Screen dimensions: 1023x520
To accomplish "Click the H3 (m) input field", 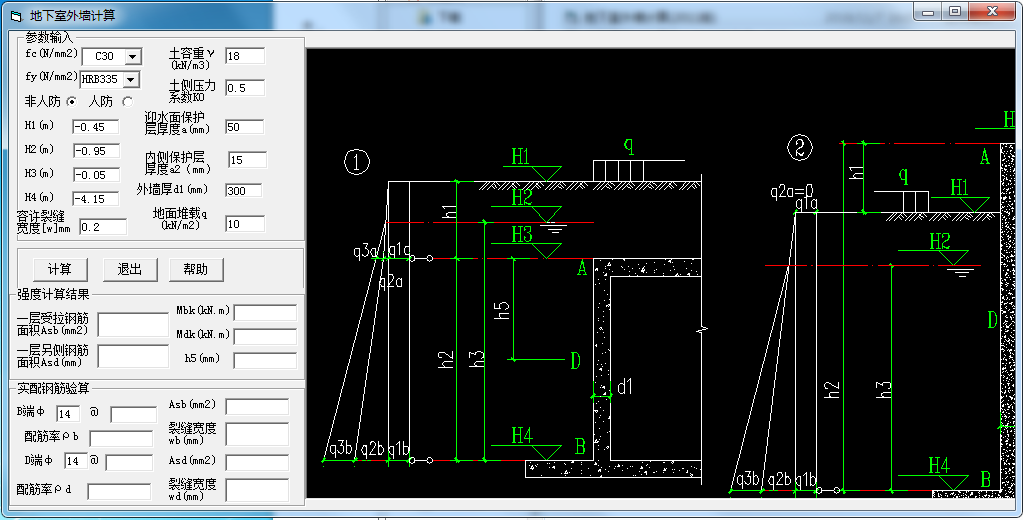I will pyautogui.click(x=96, y=175).
